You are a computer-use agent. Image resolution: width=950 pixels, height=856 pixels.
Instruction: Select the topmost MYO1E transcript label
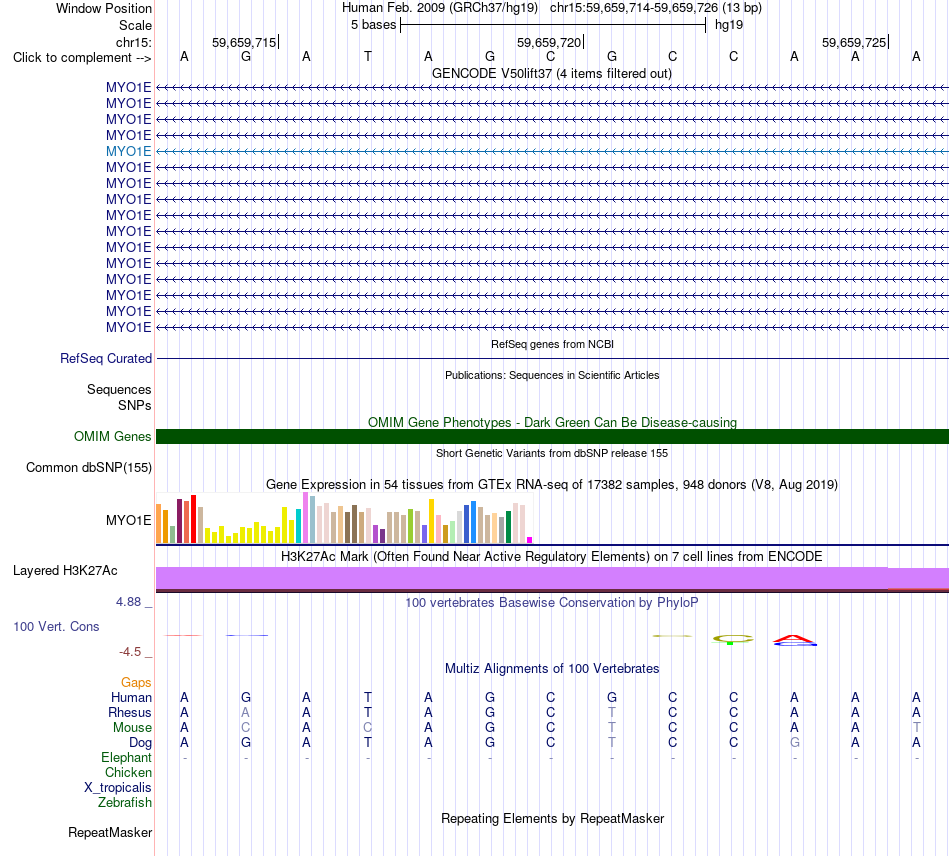(128, 87)
